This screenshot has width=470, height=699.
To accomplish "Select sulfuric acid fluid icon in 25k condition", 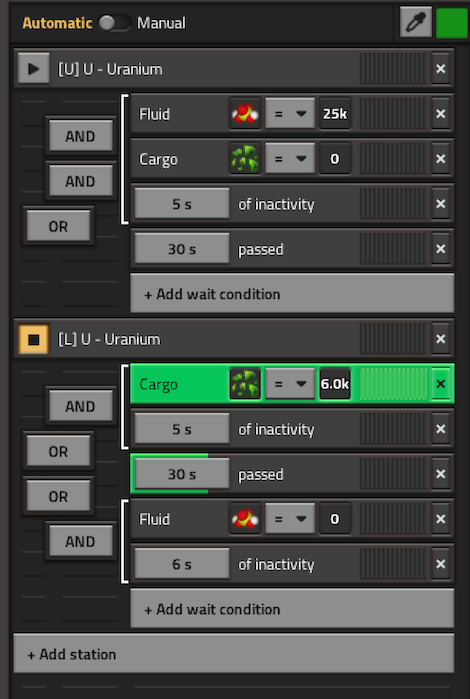I will (x=245, y=114).
